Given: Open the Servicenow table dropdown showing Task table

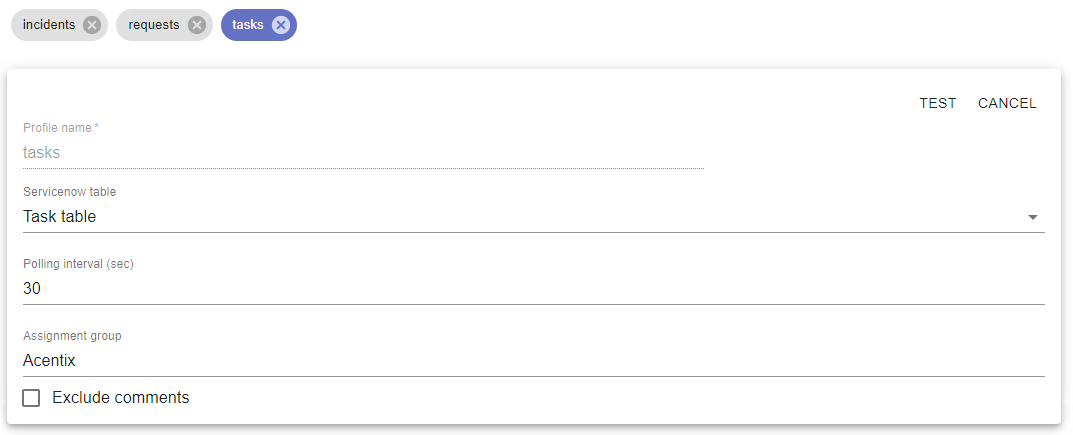Looking at the screenshot, I should point(534,217).
